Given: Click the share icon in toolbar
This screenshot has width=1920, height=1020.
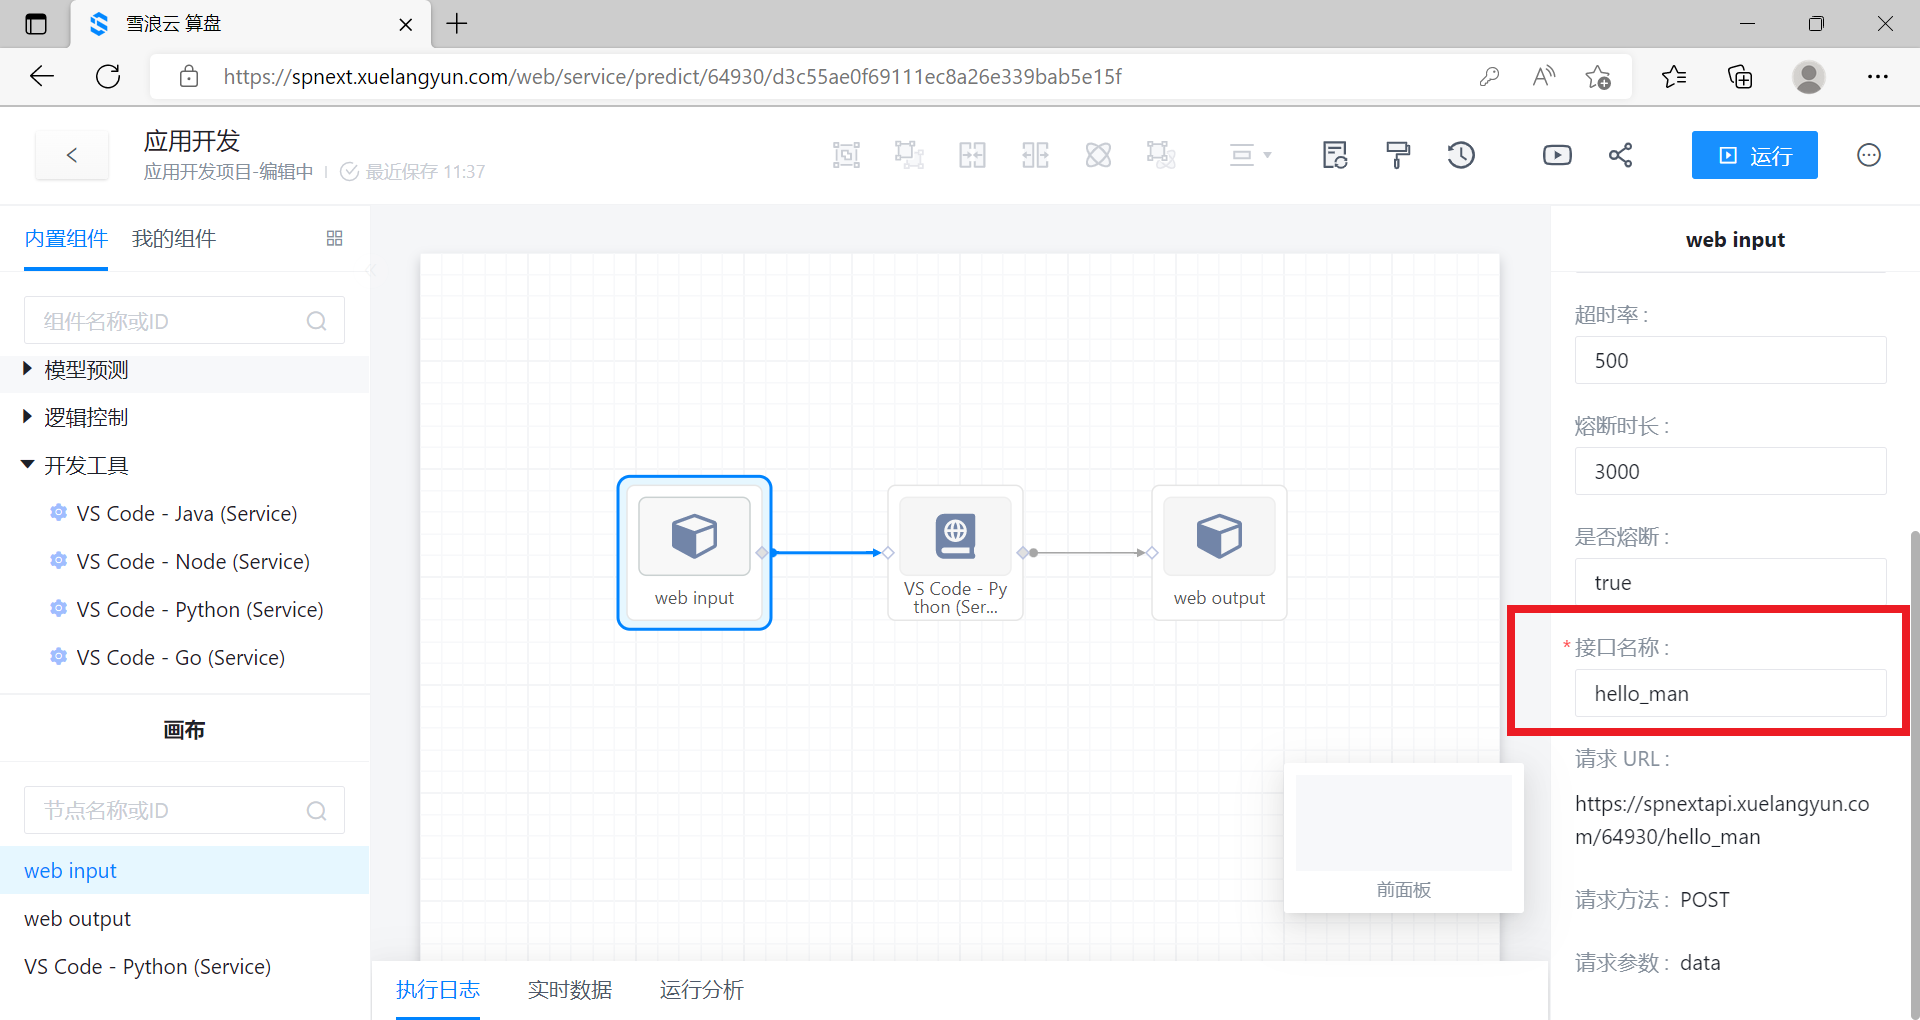Looking at the screenshot, I should [1620, 155].
